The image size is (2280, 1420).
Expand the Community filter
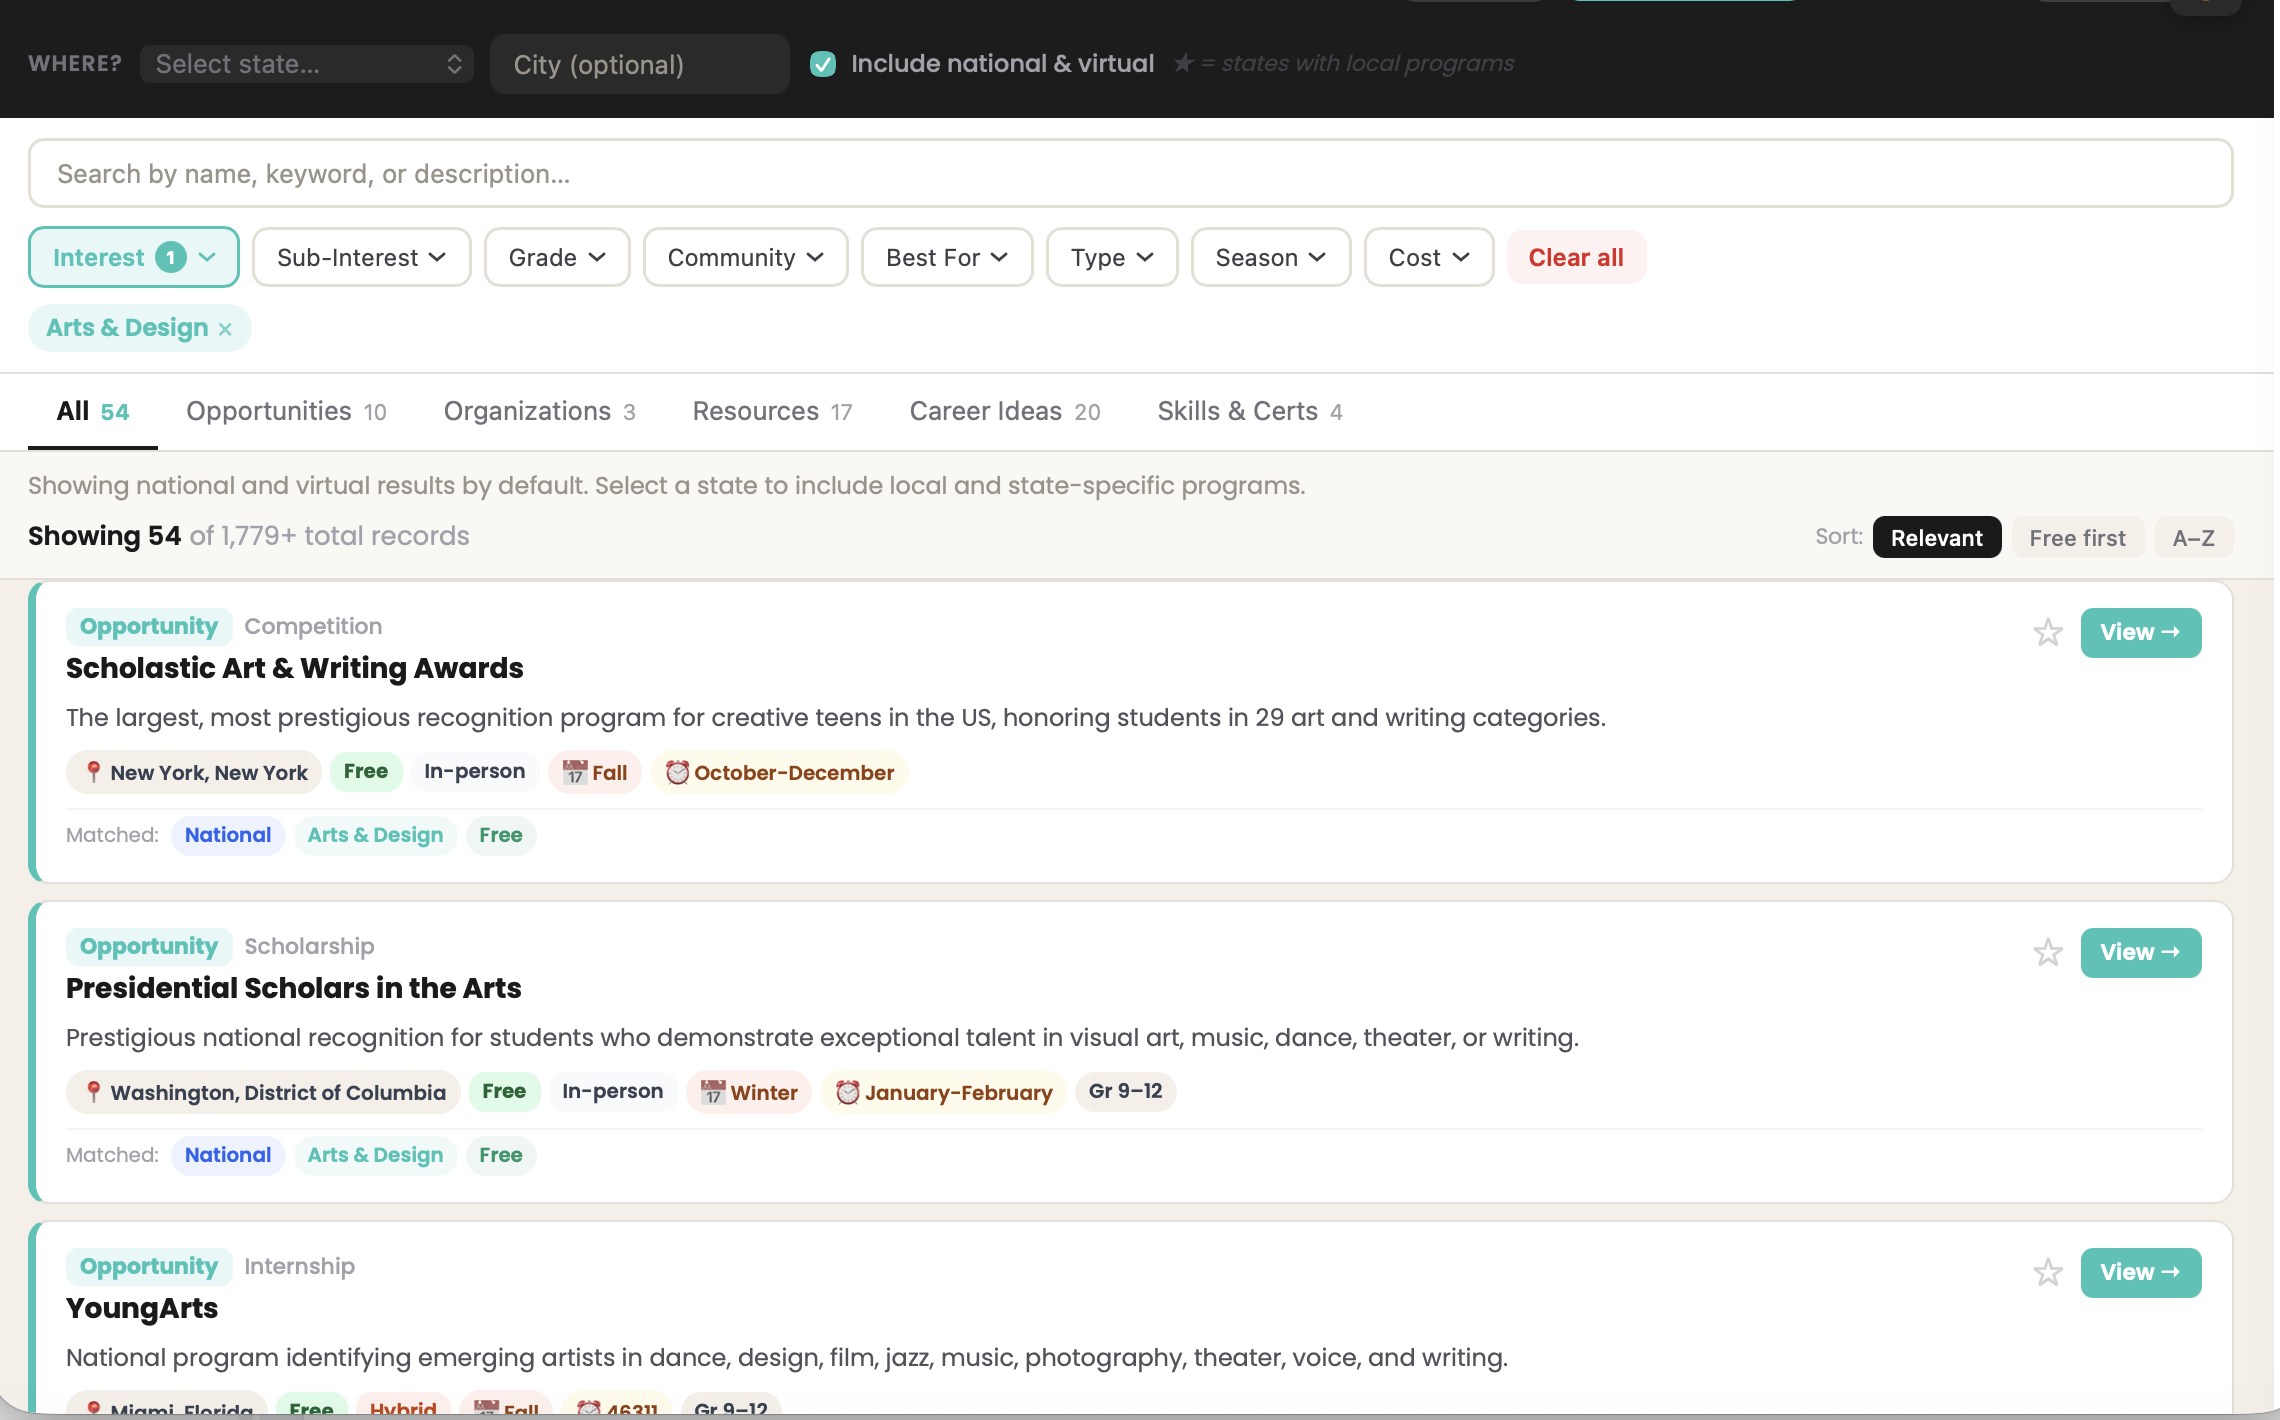pos(745,257)
